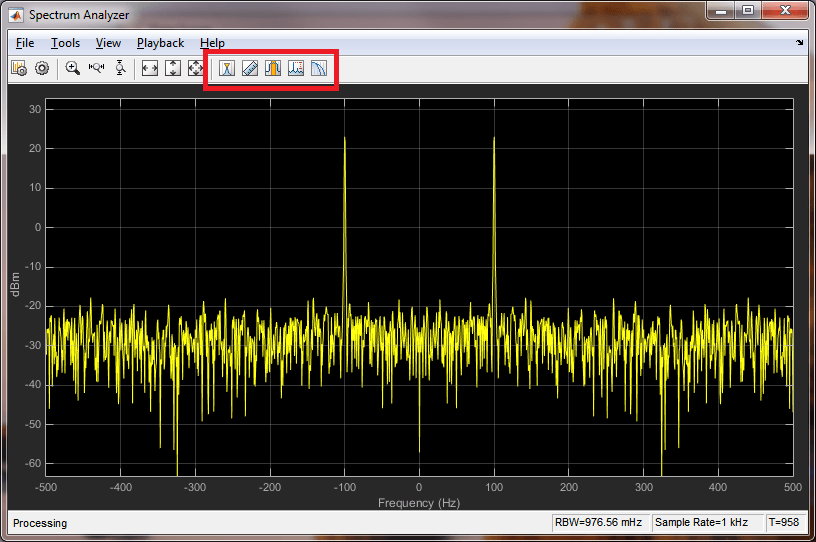Screen dimensions: 816x542
Task: Open Configuration Properties gear icon
Action: 42,68
